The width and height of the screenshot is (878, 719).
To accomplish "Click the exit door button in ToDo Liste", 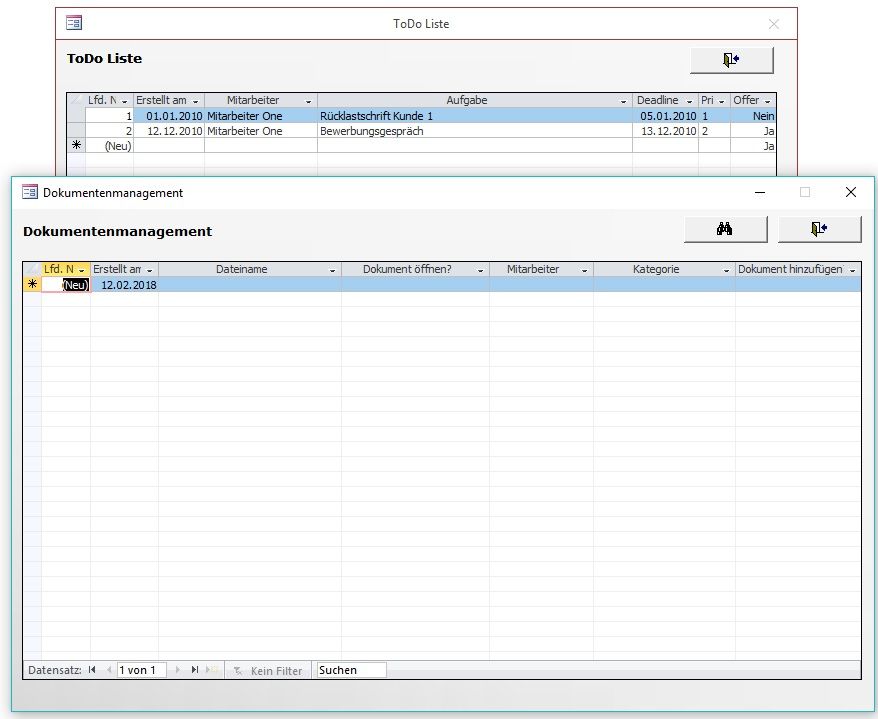I will [x=731, y=60].
